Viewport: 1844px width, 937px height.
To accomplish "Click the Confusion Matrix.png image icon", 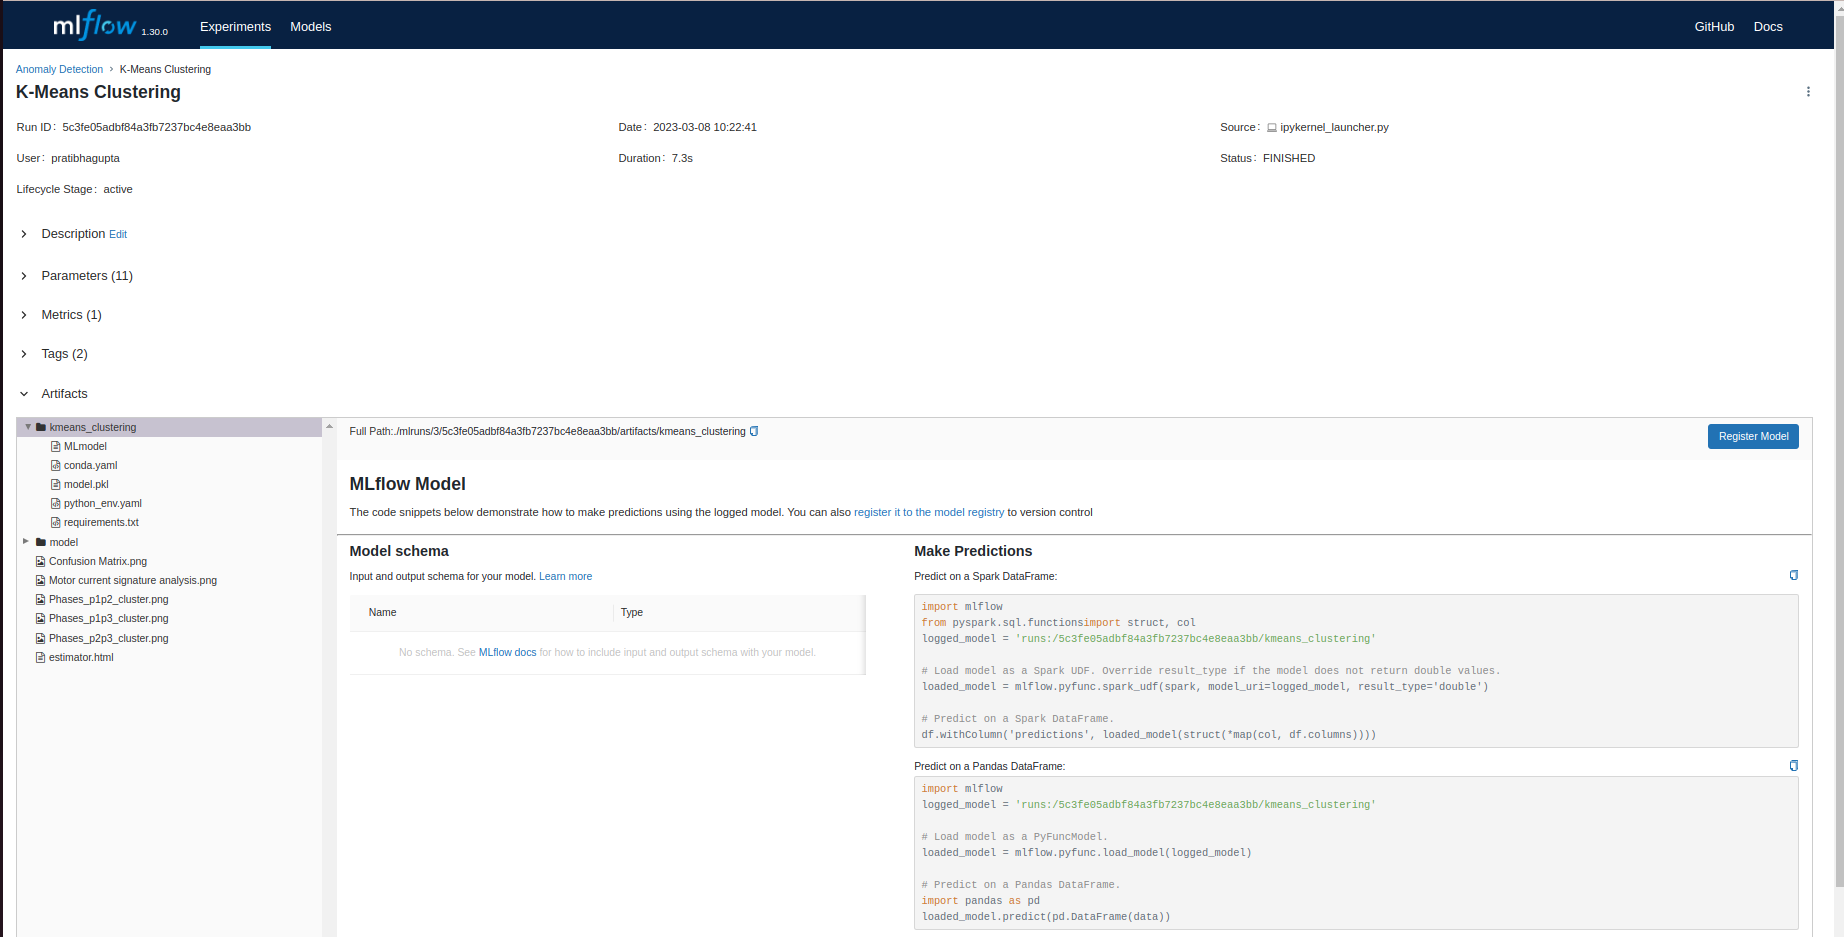I will [41, 561].
